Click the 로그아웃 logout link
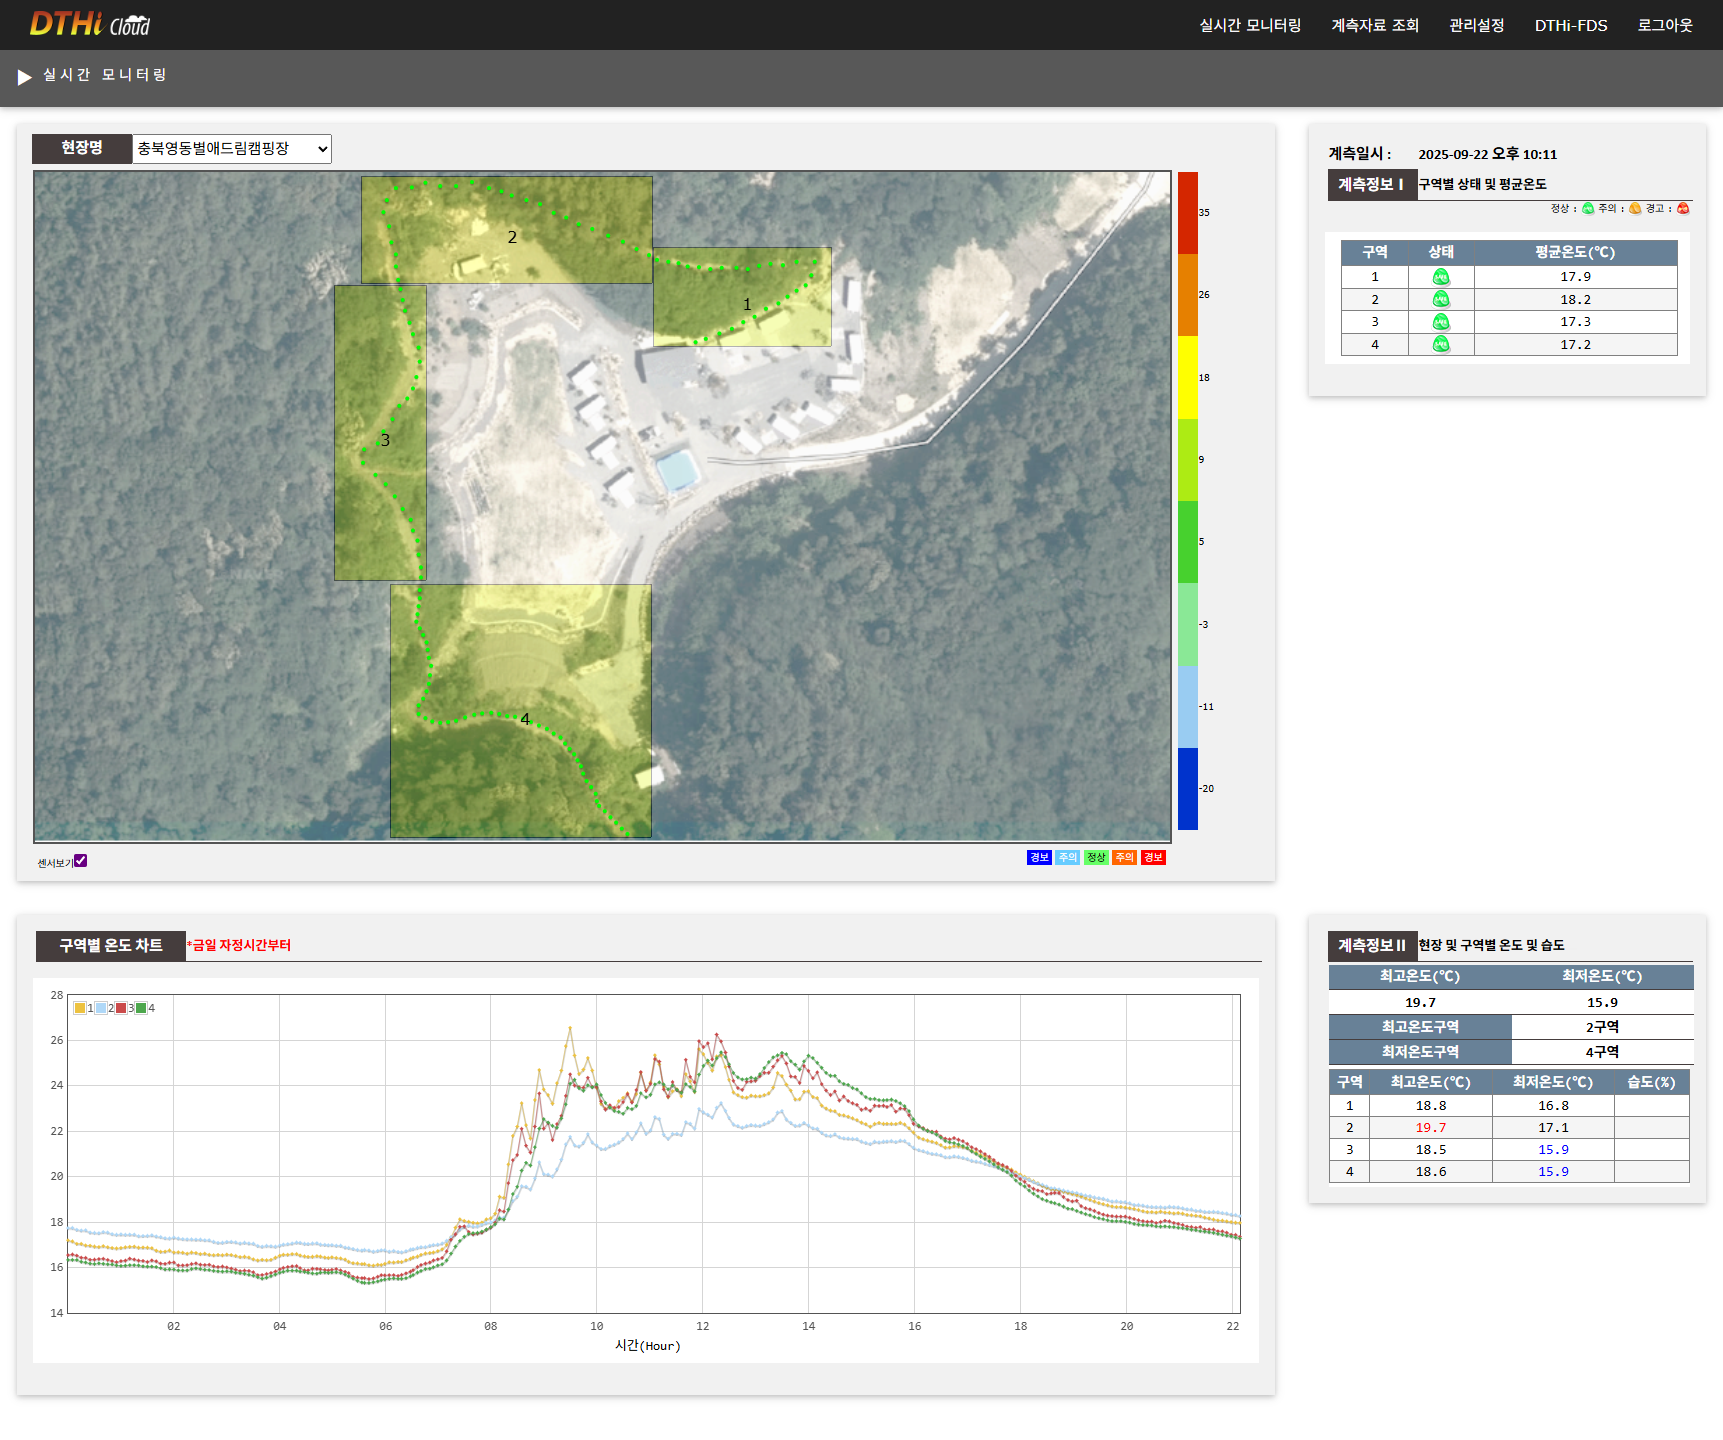This screenshot has height=1440, width=1723. click(1664, 25)
